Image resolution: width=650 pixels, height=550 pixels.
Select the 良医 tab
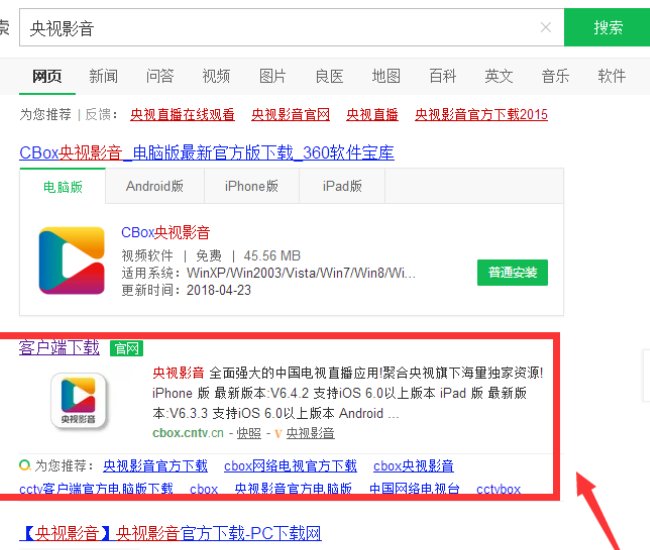tap(329, 76)
